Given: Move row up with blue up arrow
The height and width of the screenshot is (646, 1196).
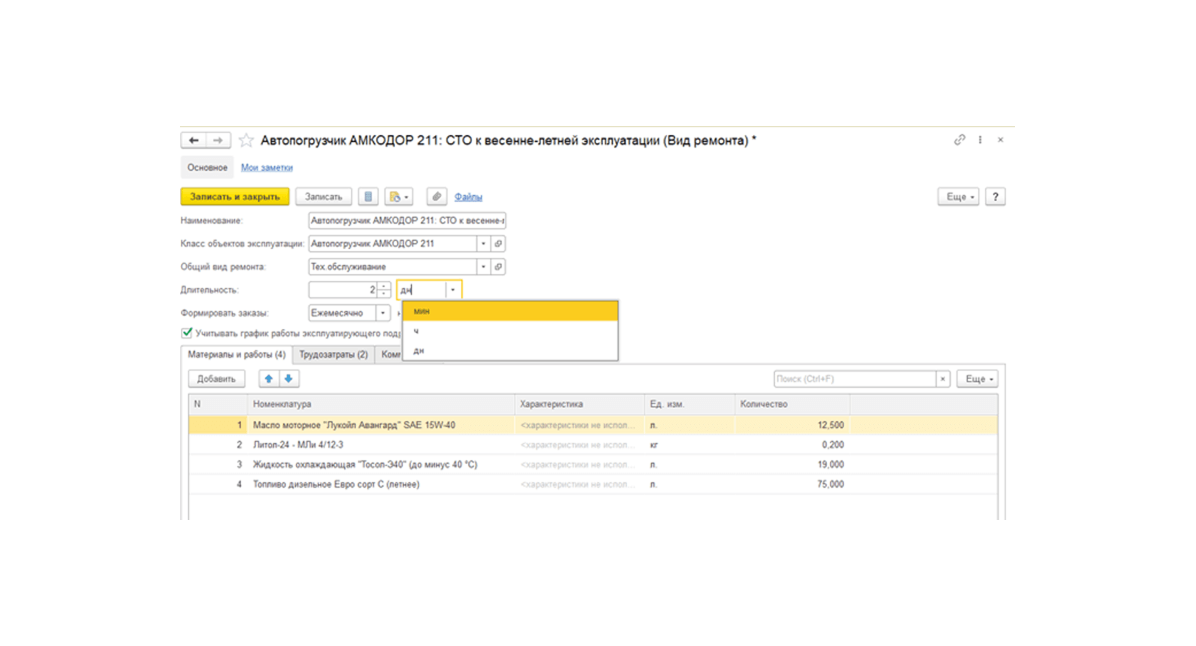Looking at the screenshot, I should click(268, 379).
